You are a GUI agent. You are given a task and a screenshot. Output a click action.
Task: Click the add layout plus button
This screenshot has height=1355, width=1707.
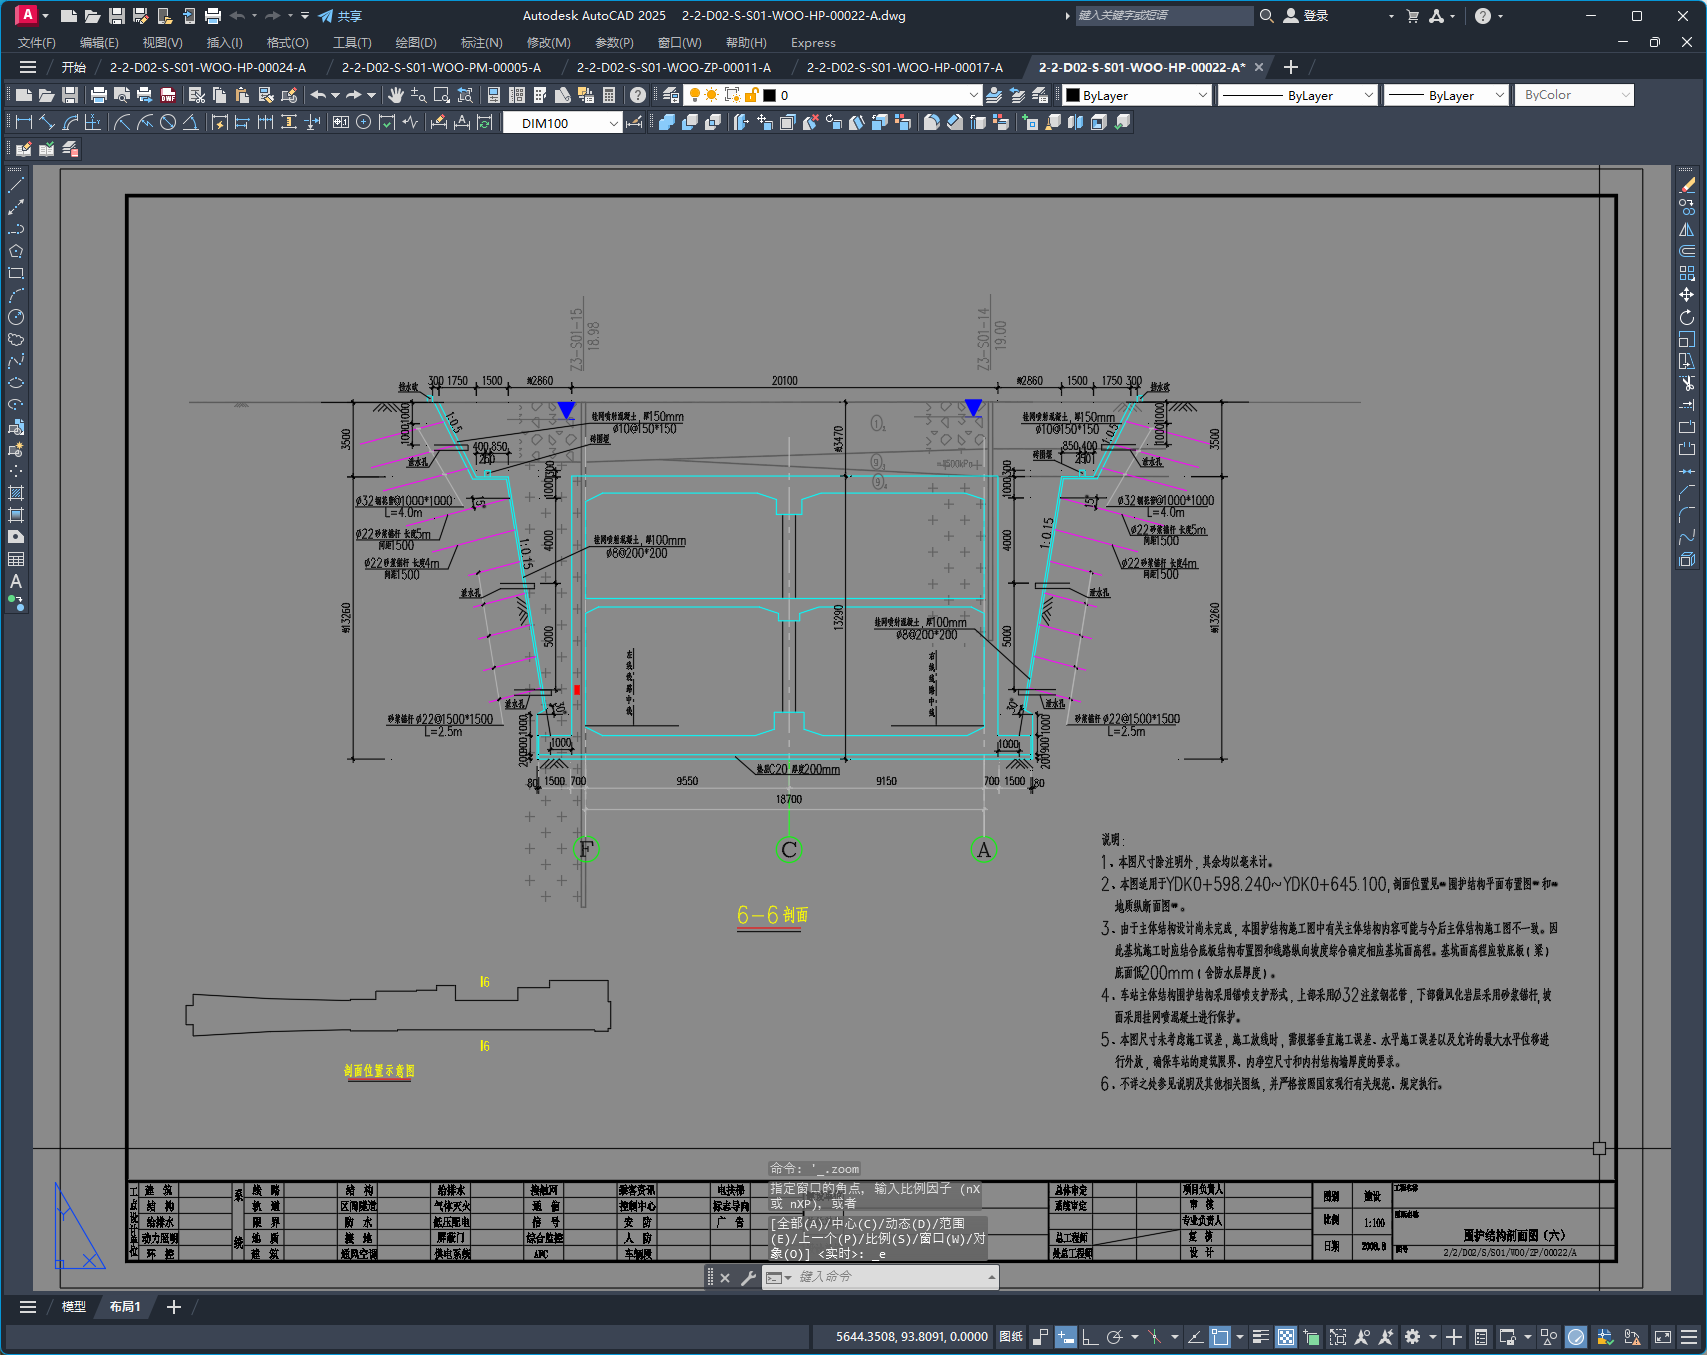173,1307
